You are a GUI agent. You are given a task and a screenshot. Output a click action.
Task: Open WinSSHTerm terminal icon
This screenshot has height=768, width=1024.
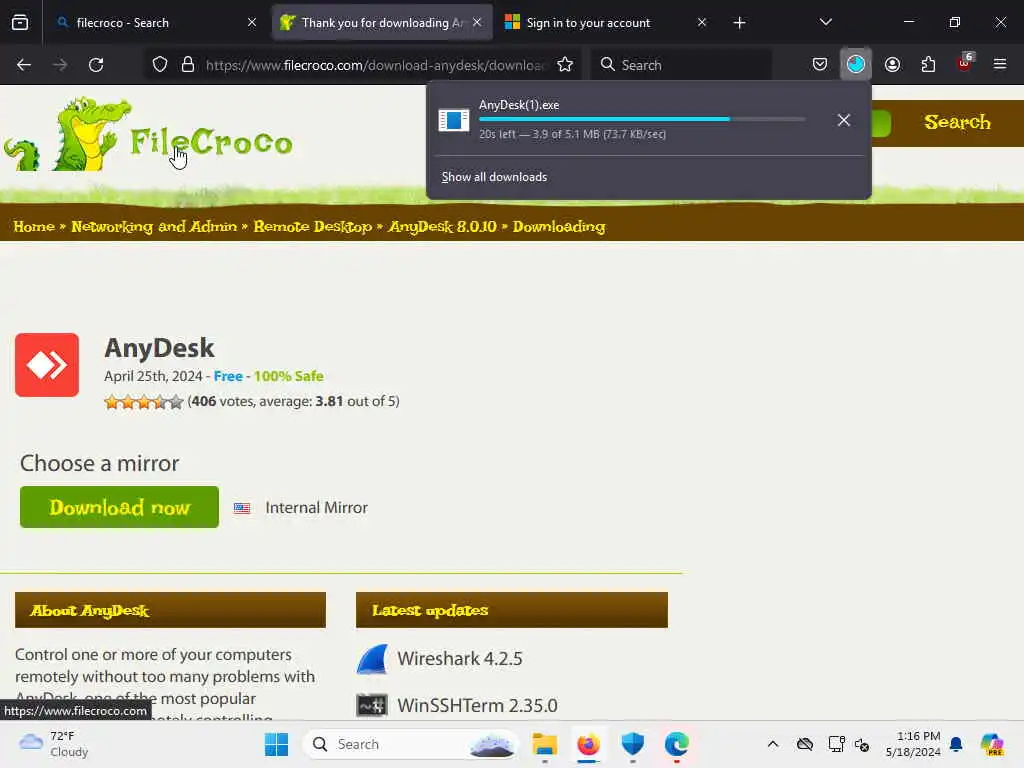point(372,705)
